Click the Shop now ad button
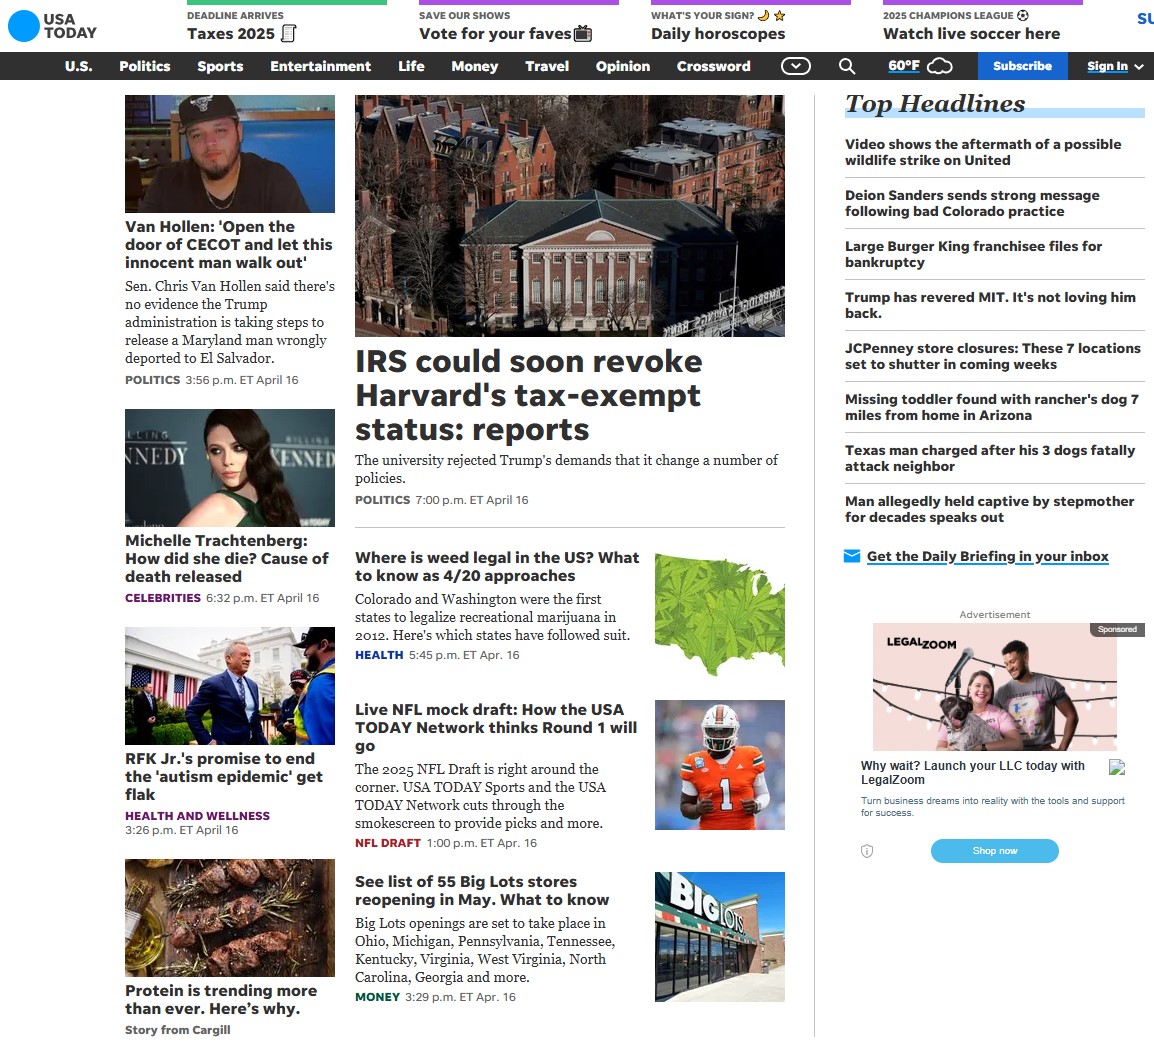Viewport: 1154px width, 1054px height. [994, 851]
